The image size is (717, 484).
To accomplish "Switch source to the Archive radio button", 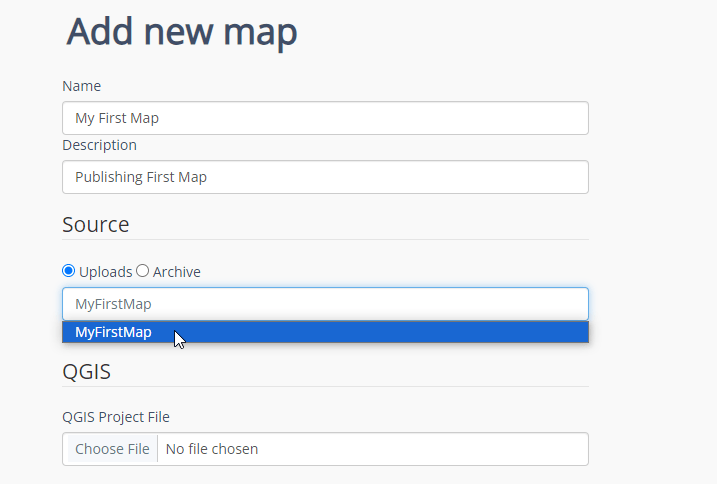I will (x=142, y=271).
